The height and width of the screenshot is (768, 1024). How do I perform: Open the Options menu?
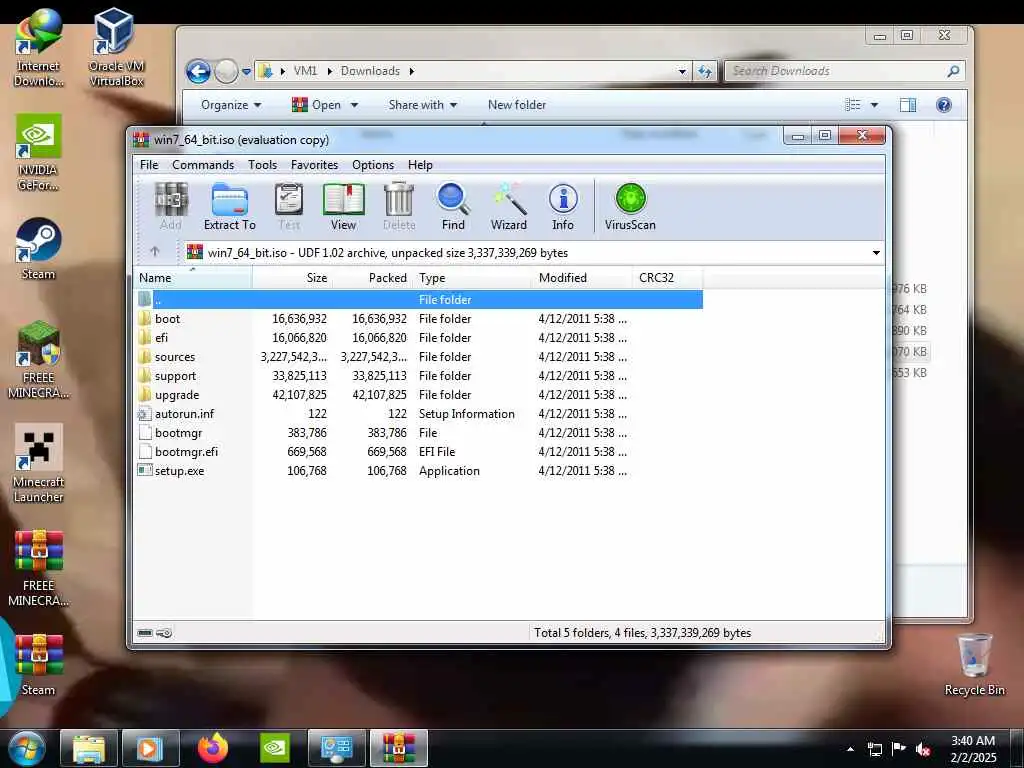click(x=373, y=165)
